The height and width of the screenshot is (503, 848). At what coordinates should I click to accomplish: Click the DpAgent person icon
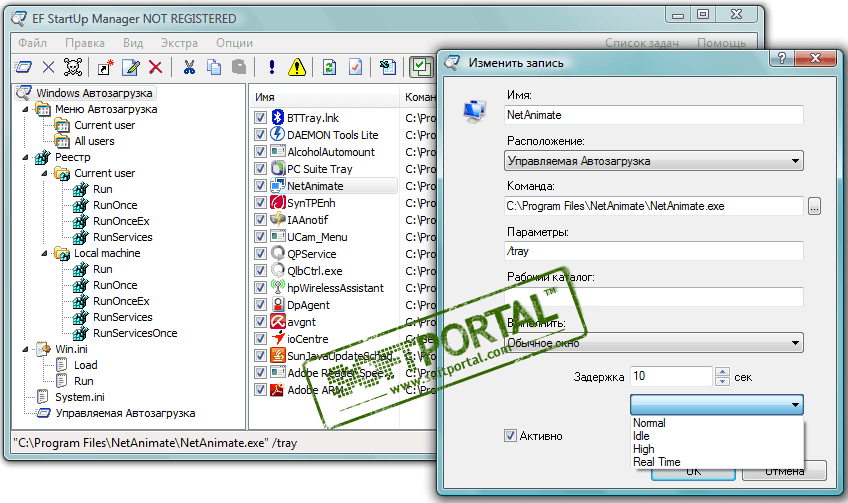pyautogui.click(x=277, y=305)
